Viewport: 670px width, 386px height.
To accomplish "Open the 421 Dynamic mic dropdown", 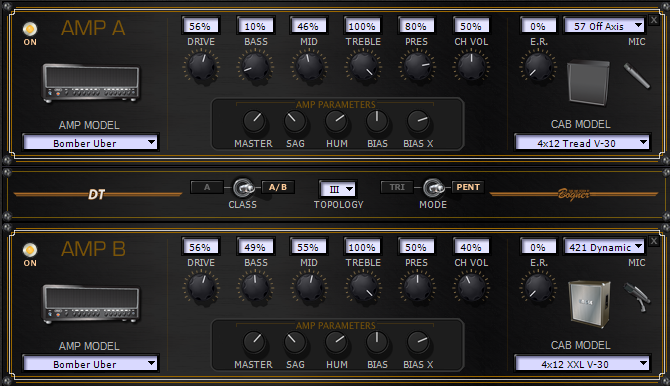I will 604,247.
